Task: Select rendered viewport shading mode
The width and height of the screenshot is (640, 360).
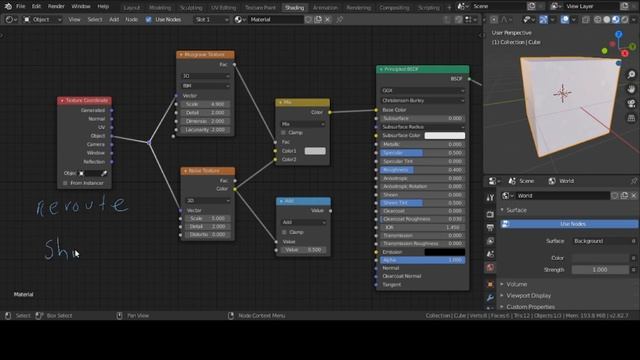Action: 624,20
